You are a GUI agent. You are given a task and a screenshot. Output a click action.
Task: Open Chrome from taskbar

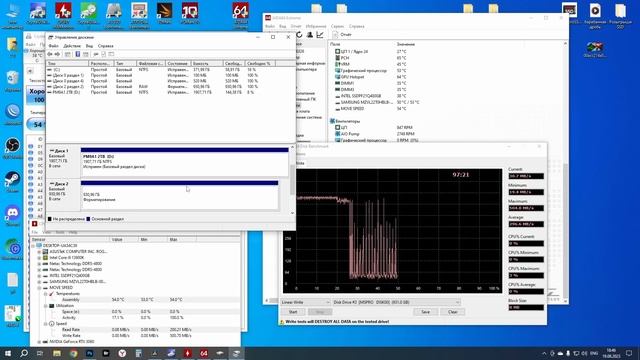73,353
